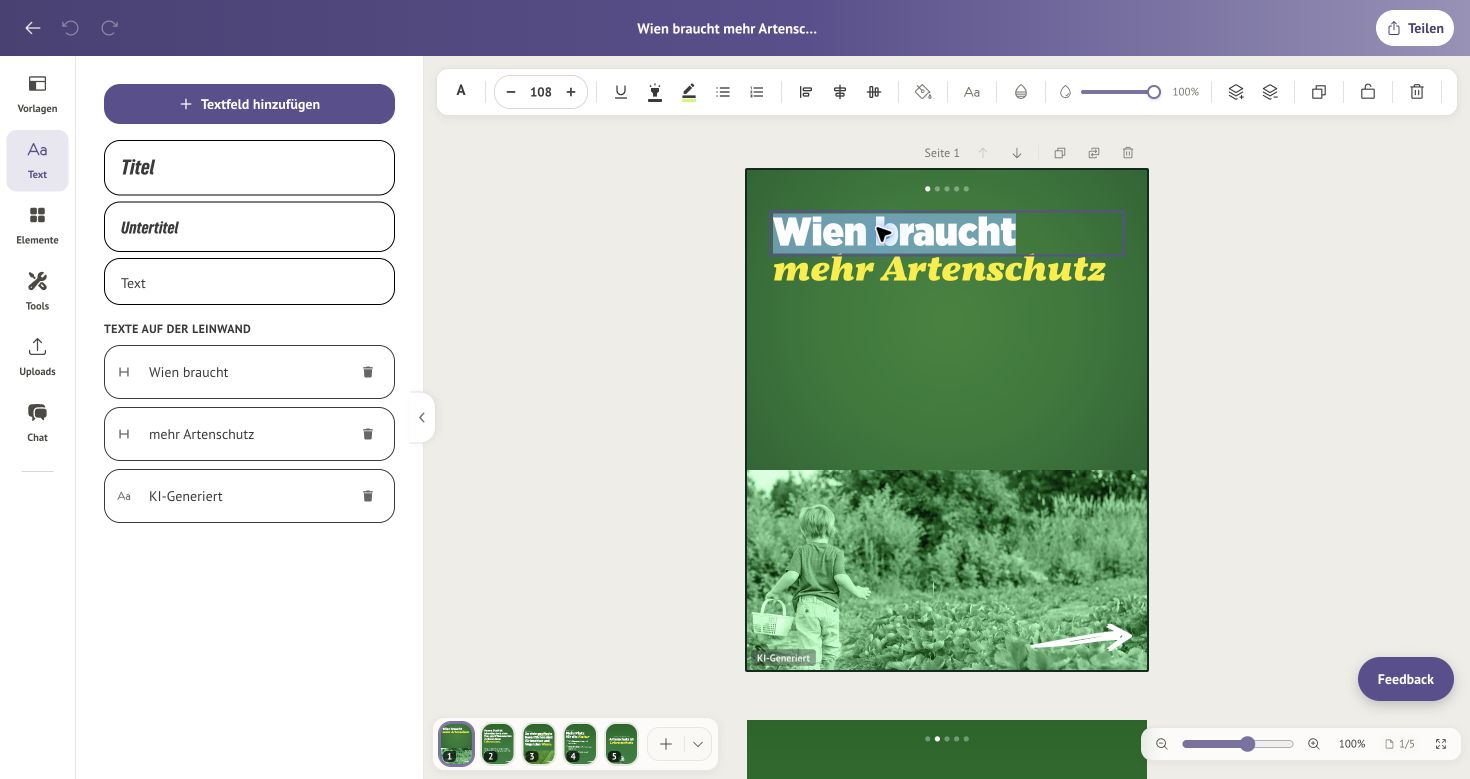Toggle underline formatting
The image size is (1470, 779).
(x=621, y=92)
